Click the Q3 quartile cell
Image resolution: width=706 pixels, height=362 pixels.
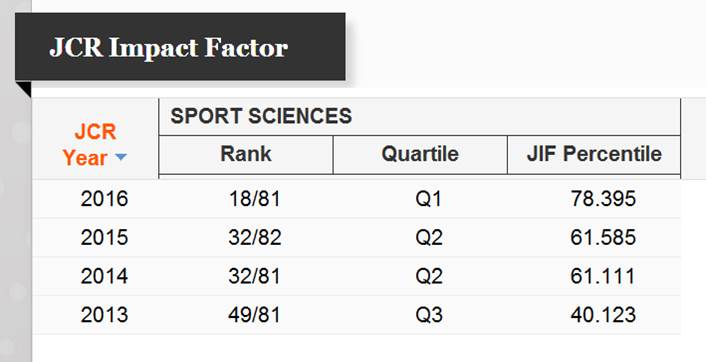point(428,315)
